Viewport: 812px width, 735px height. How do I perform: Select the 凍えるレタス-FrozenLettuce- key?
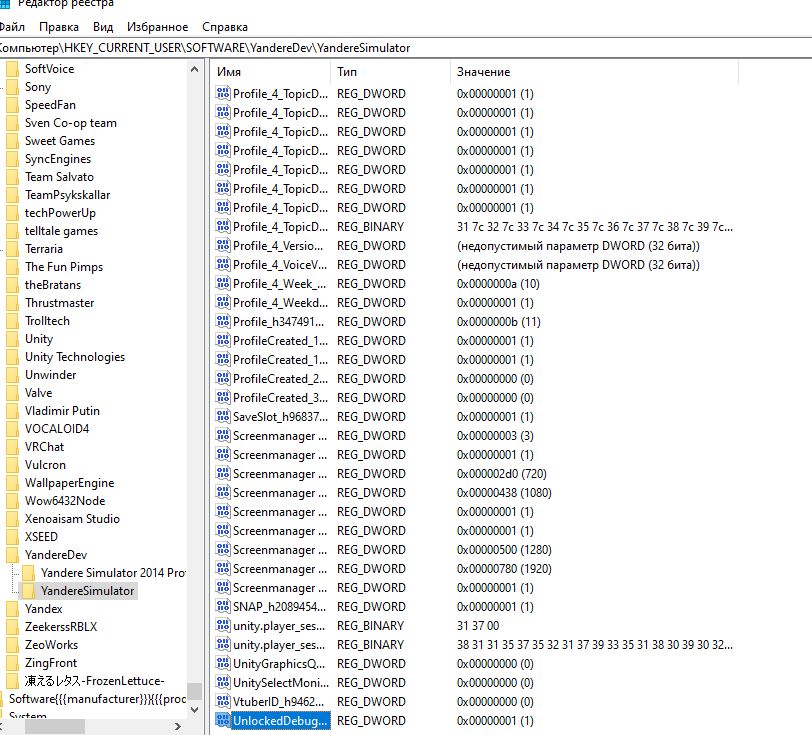click(x=95, y=681)
